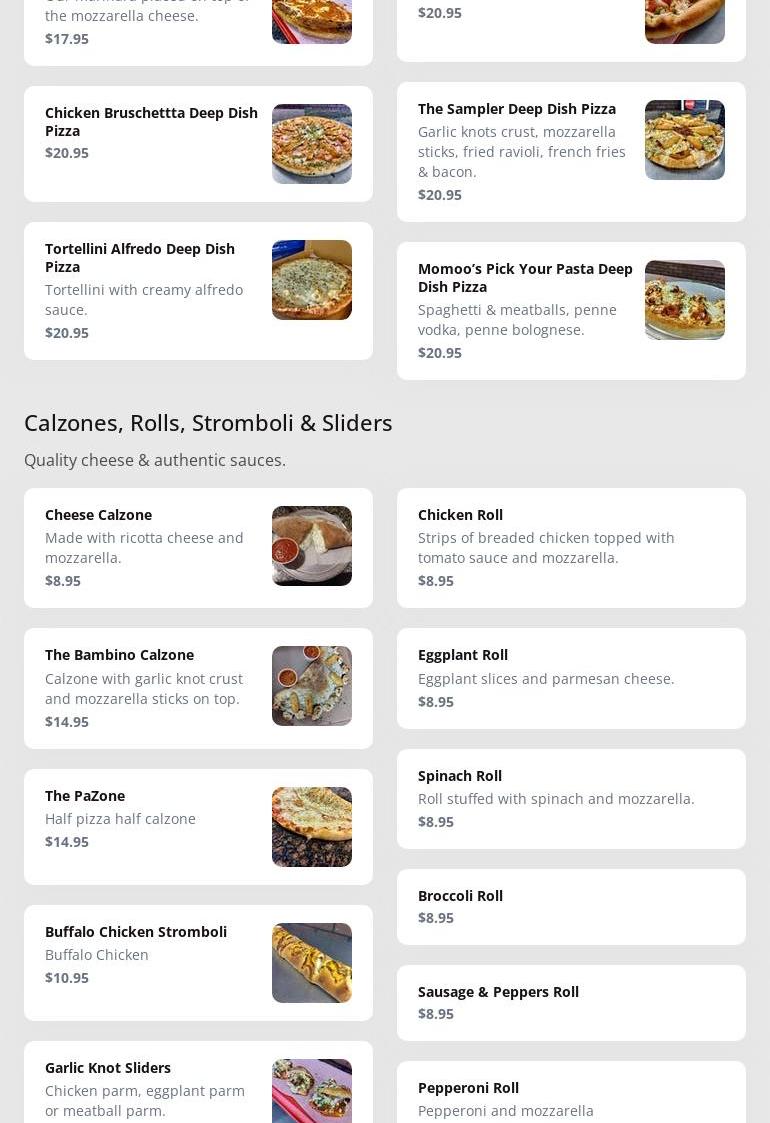Image resolution: width=770 pixels, height=1123 pixels.
Task: Open Chicken Bruschetta Deep Dish Pizza photo
Action: 312,144
